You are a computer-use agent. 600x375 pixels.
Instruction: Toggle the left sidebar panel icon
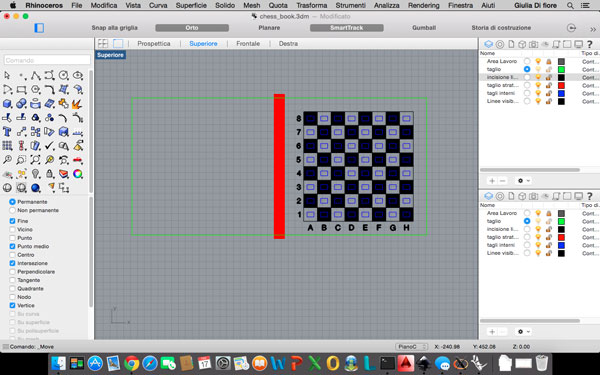tap(39, 28)
